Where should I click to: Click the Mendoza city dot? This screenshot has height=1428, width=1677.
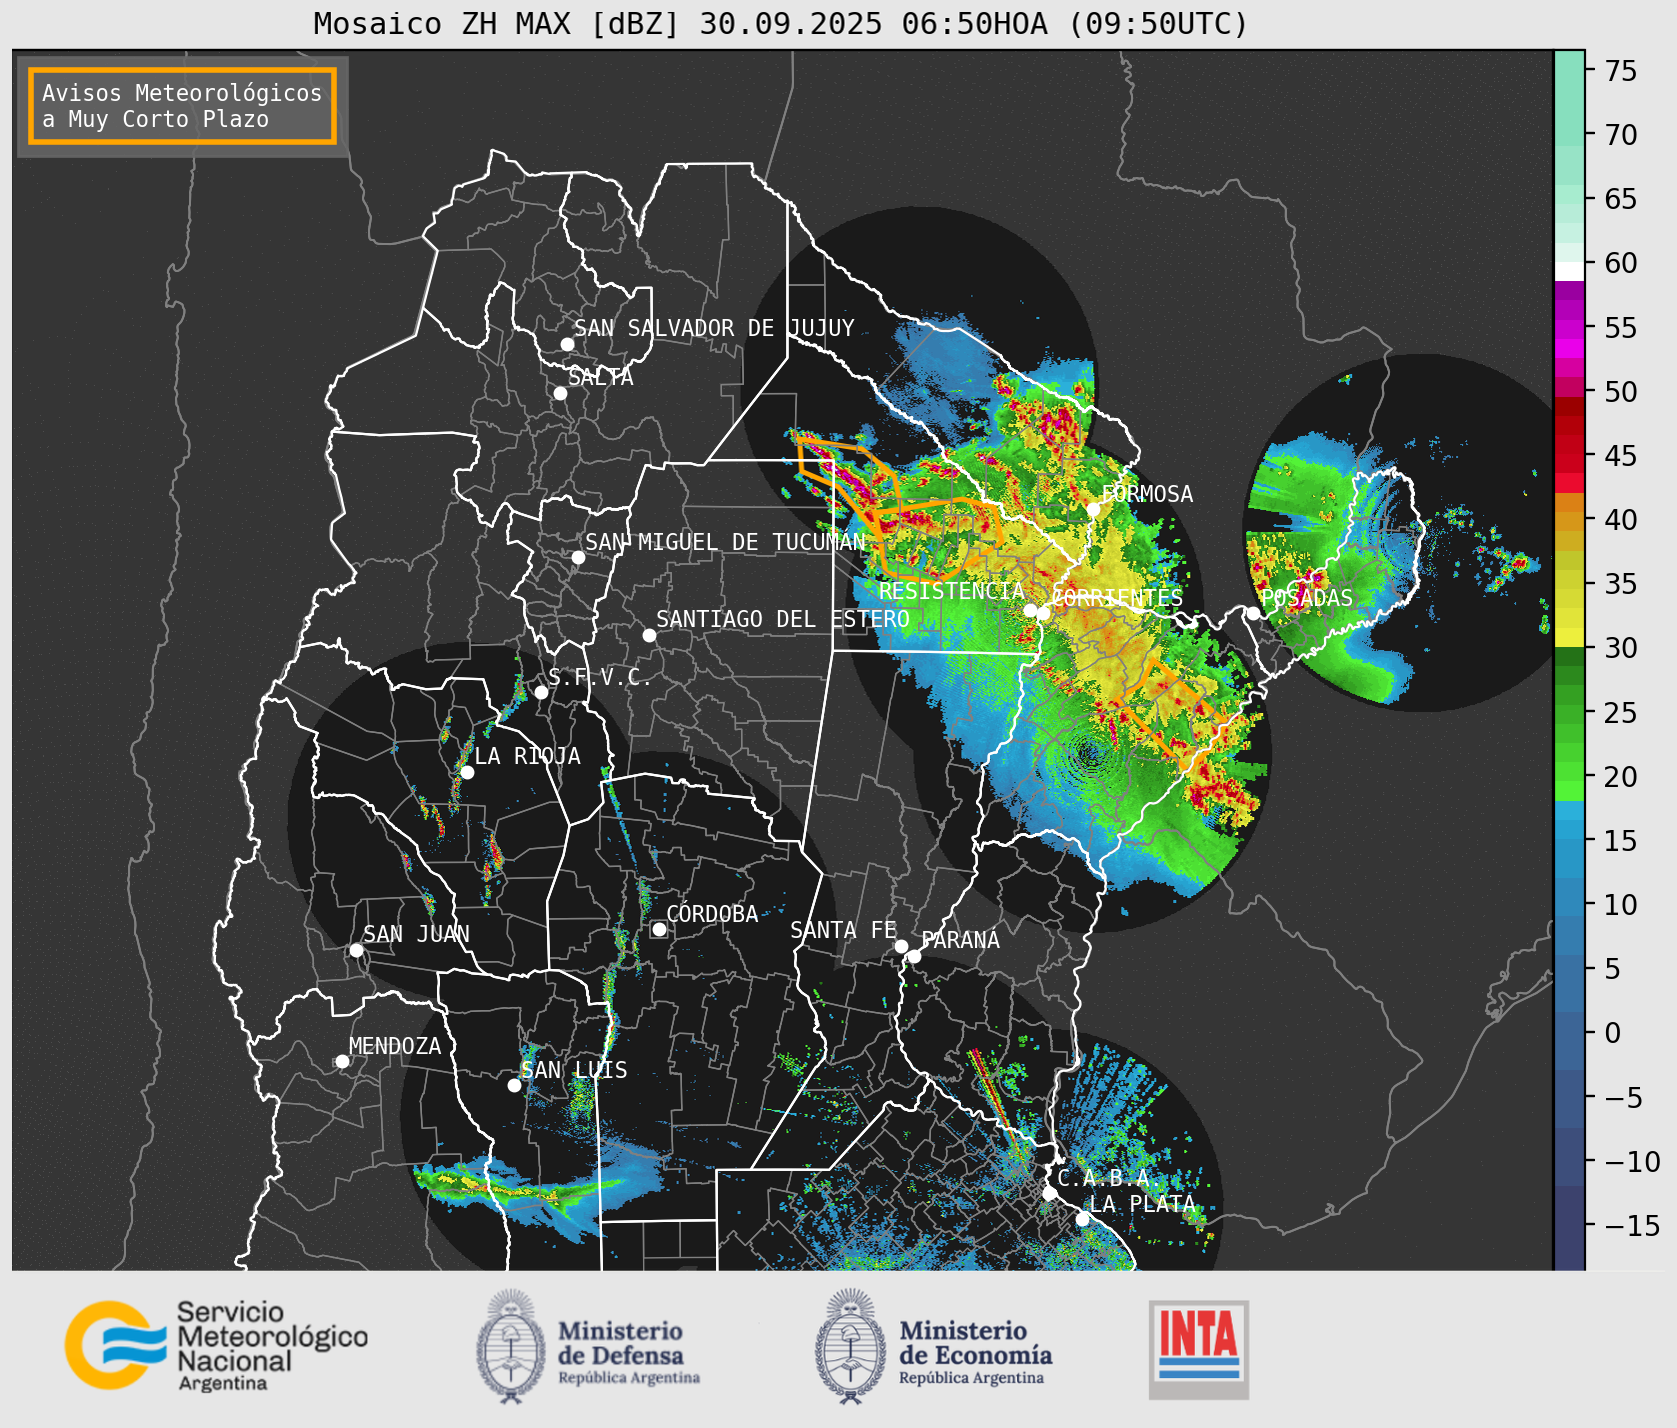click(x=342, y=1061)
